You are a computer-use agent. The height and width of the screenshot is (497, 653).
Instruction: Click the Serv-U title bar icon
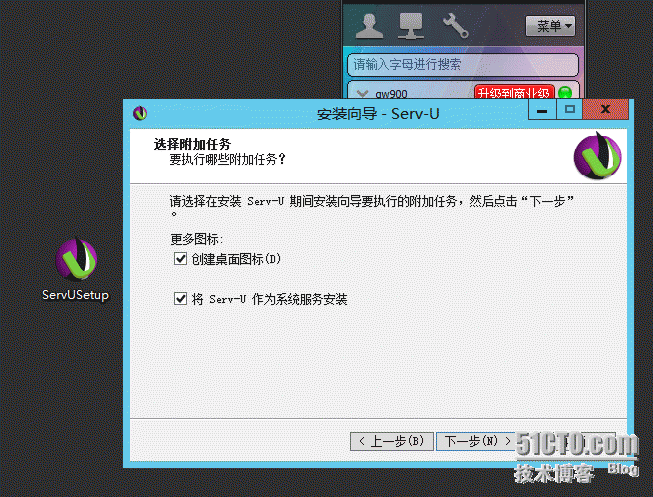[140, 113]
